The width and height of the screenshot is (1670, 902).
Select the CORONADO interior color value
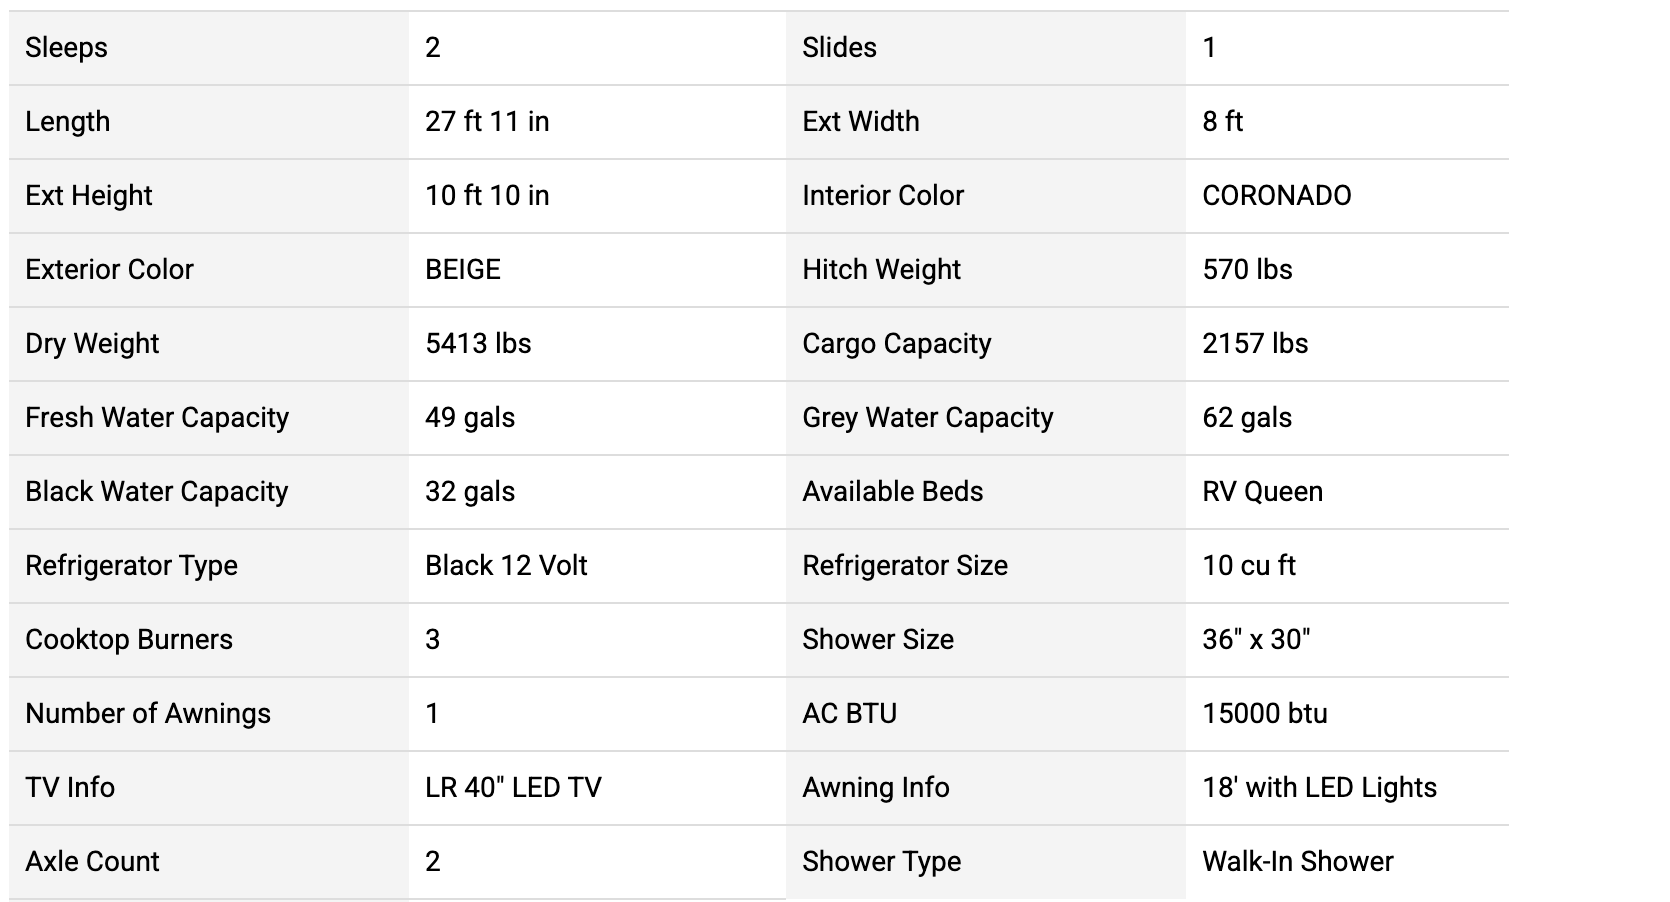[1276, 196]
